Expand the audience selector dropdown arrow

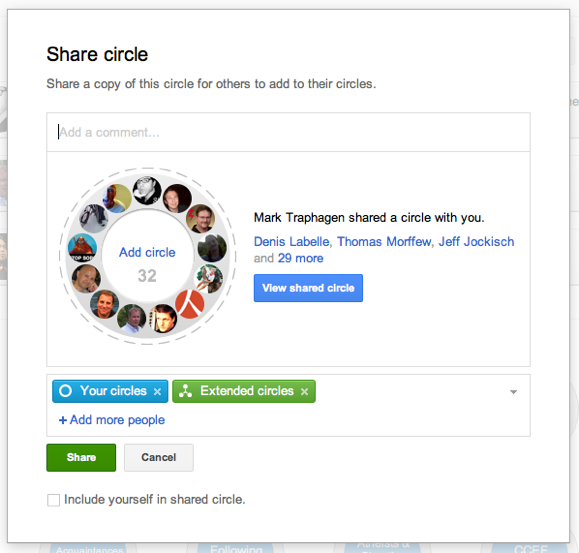point(513,392)
